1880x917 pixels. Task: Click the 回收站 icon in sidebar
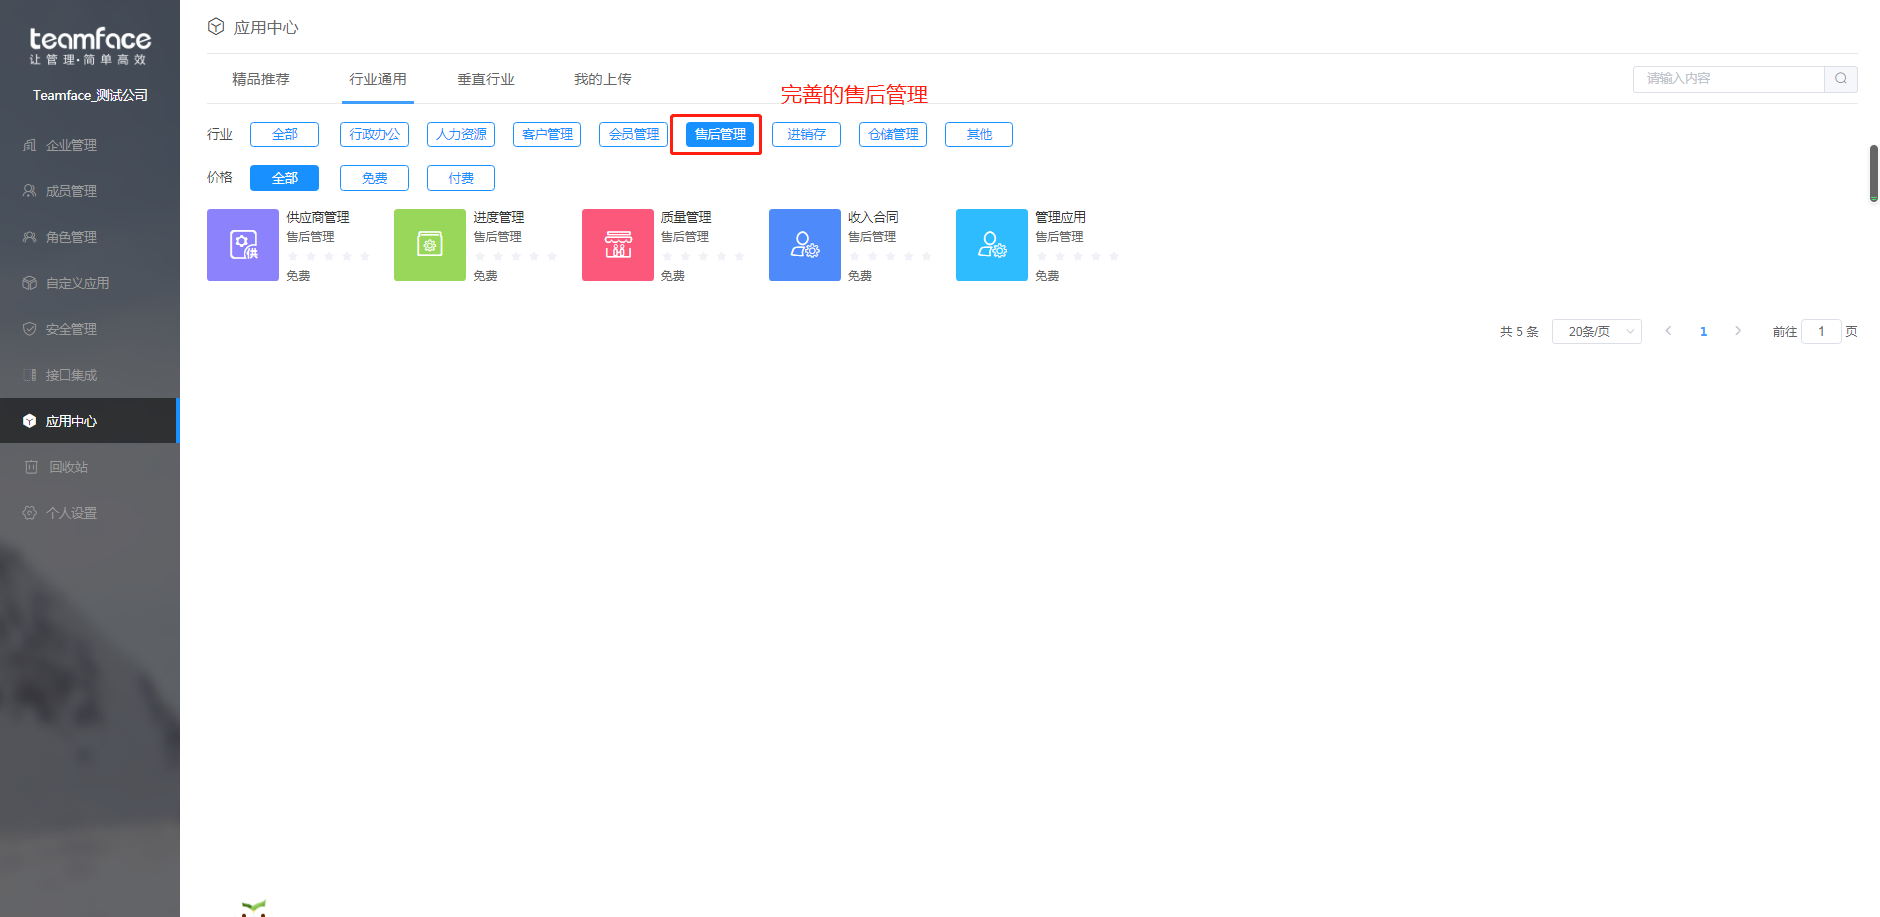coord(31,467)
